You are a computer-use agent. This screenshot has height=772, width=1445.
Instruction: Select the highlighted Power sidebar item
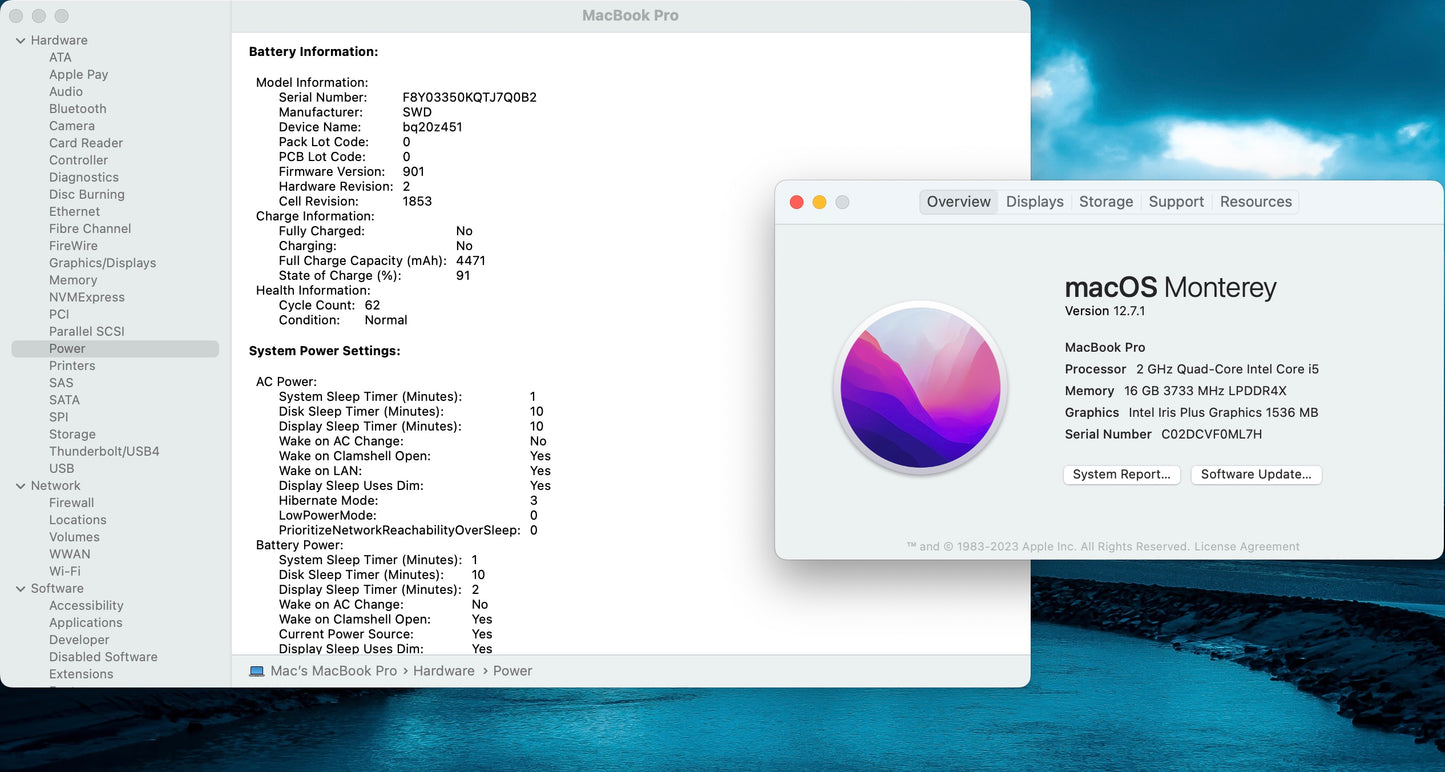[115, 349]
